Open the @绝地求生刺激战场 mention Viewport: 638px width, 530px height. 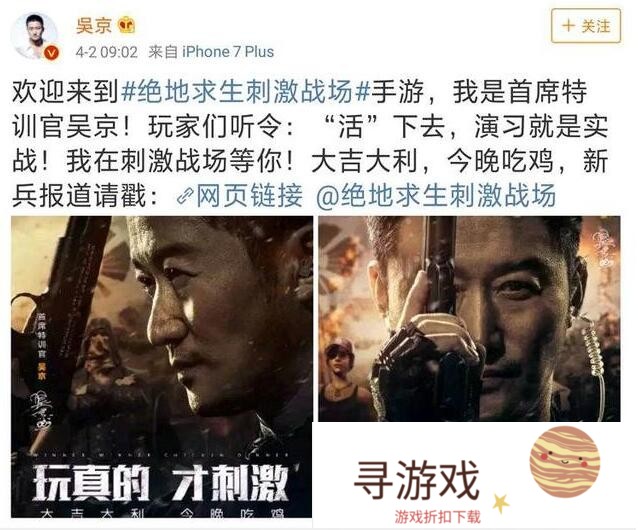coord(436,196)
